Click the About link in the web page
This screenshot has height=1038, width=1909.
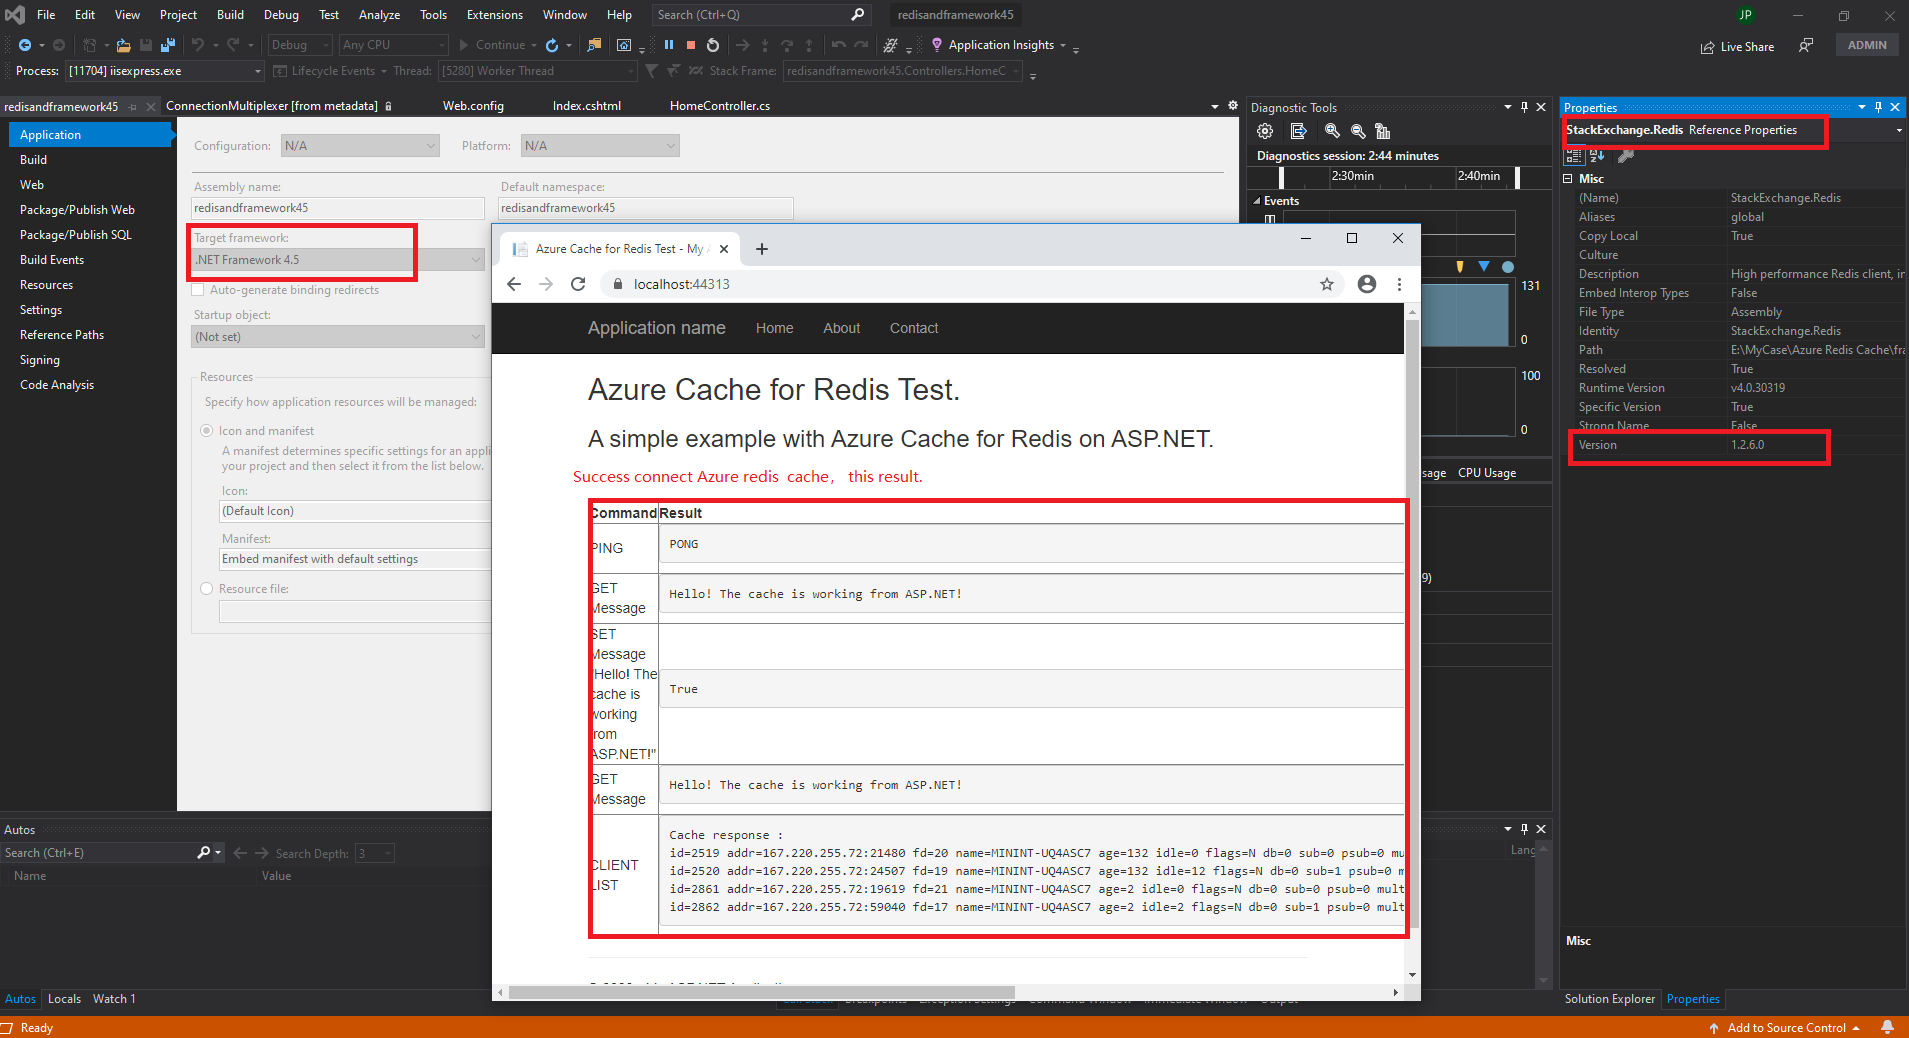click(x=842, y=328)
